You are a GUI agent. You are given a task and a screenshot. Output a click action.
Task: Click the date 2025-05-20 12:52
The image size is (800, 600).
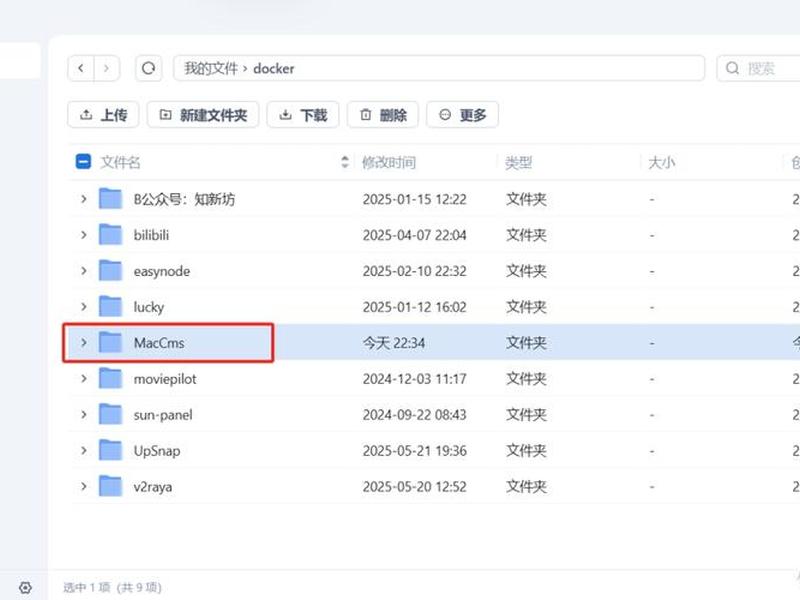click(414, 487)
